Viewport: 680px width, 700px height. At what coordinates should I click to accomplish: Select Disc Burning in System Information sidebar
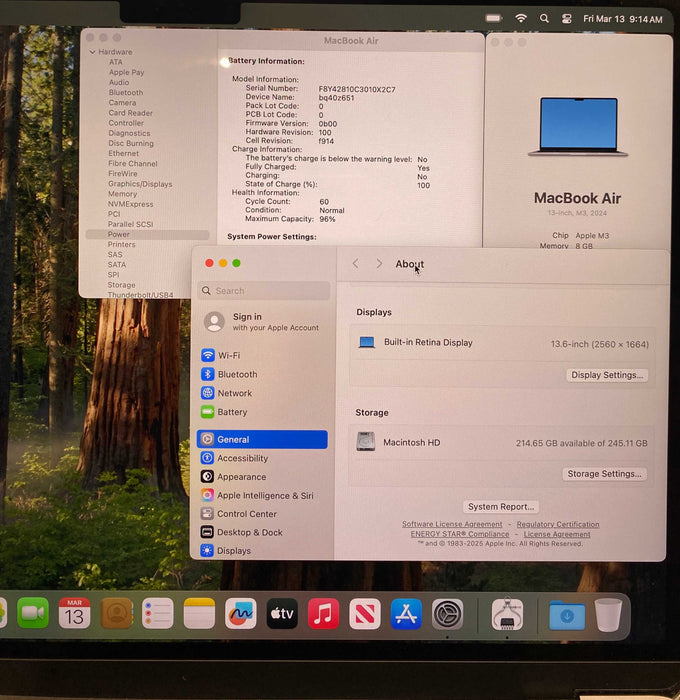[x=131, y=143]
